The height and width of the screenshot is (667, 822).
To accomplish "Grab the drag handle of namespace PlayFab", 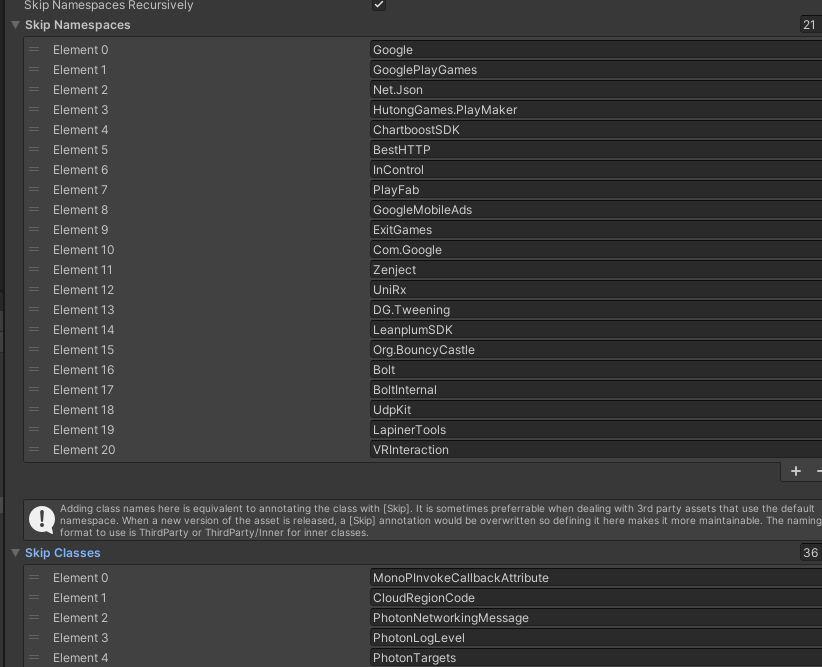I will (34, 189).
